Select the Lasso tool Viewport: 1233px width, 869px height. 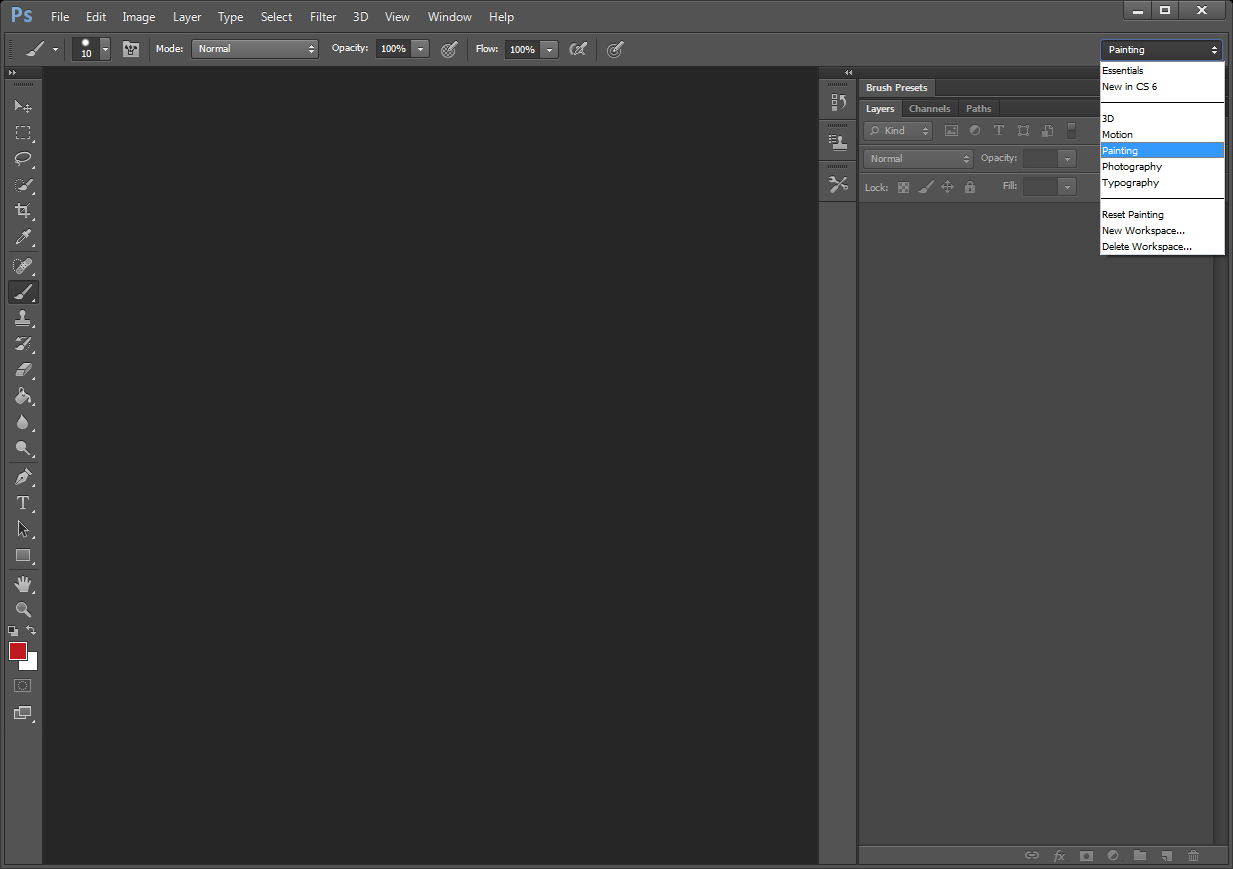coord(22,159)
